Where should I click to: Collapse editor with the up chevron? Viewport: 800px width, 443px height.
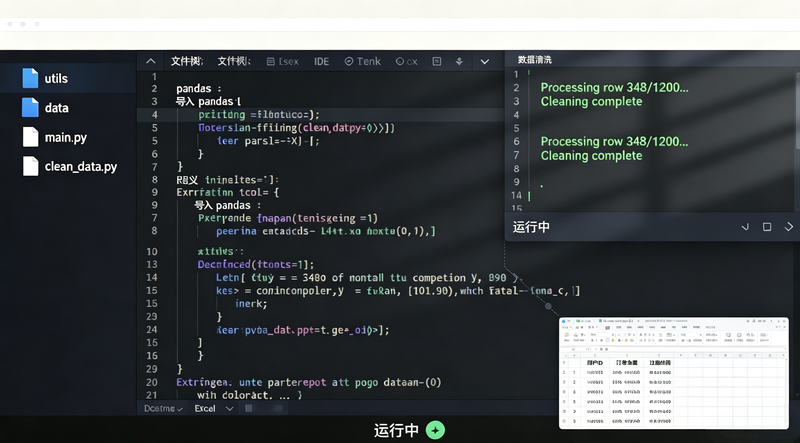(x=151, y=61)
